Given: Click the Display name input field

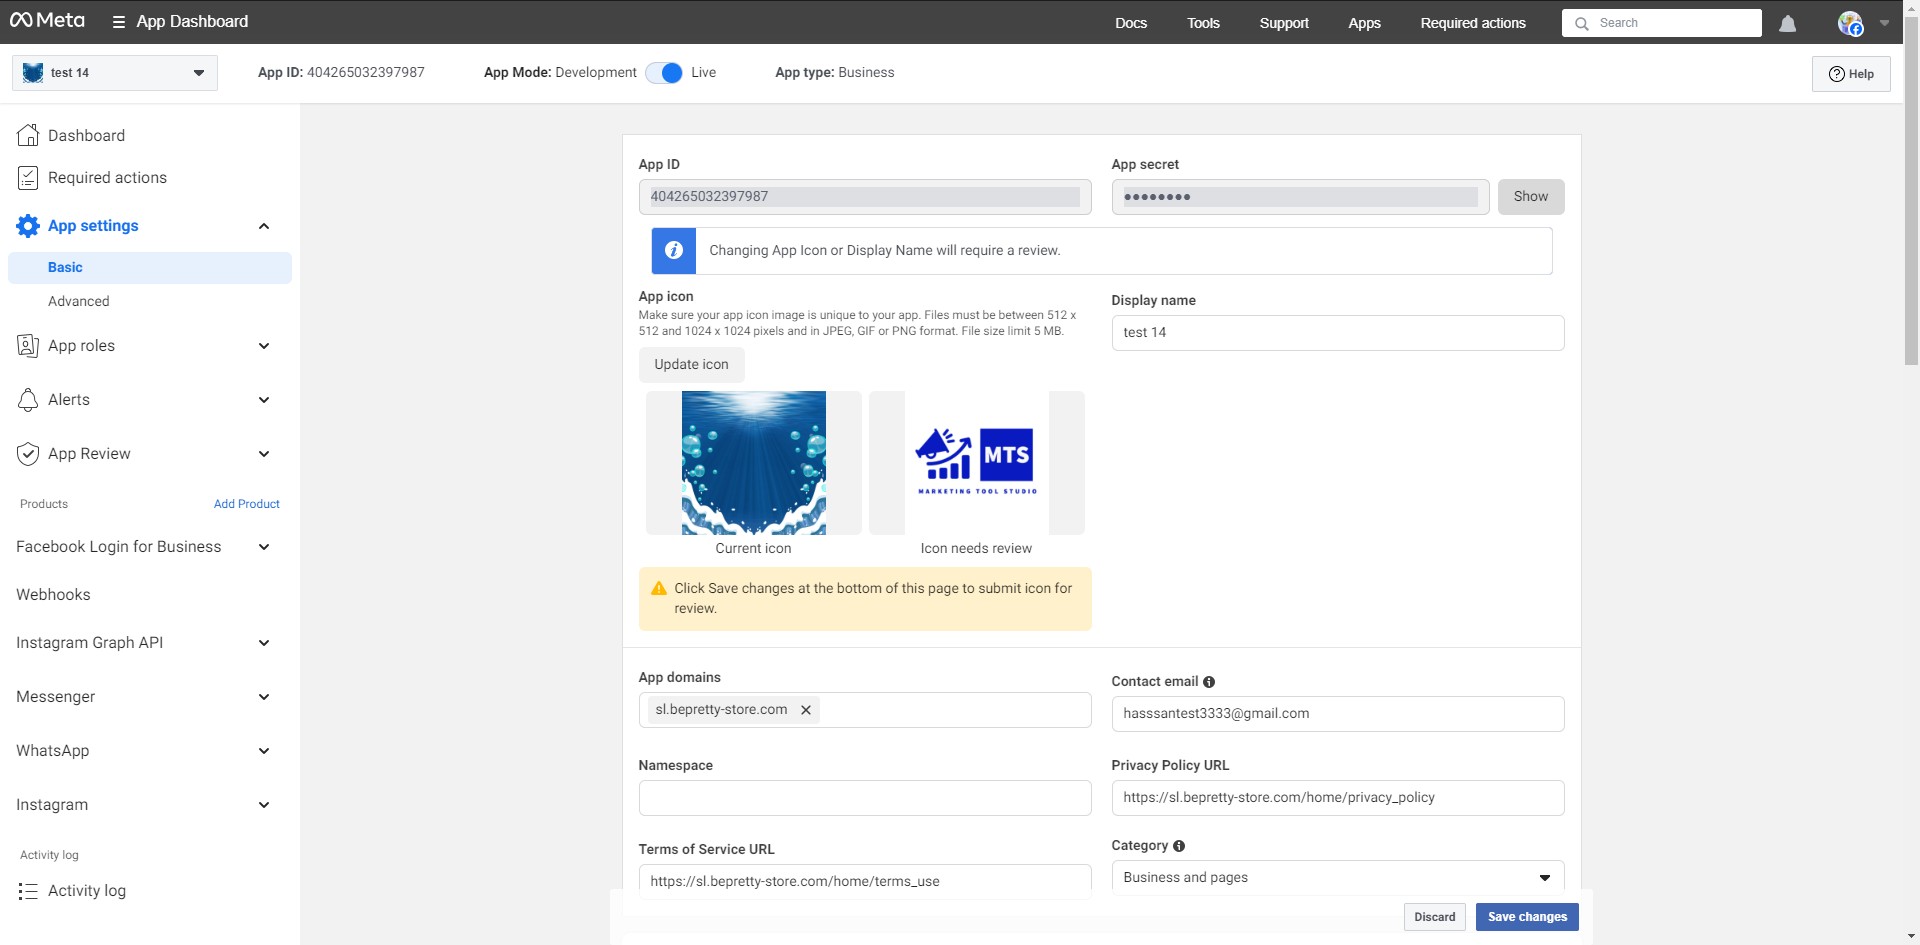Looking at the screenshot, I should pyautogui.click(x=1337, y=333).
